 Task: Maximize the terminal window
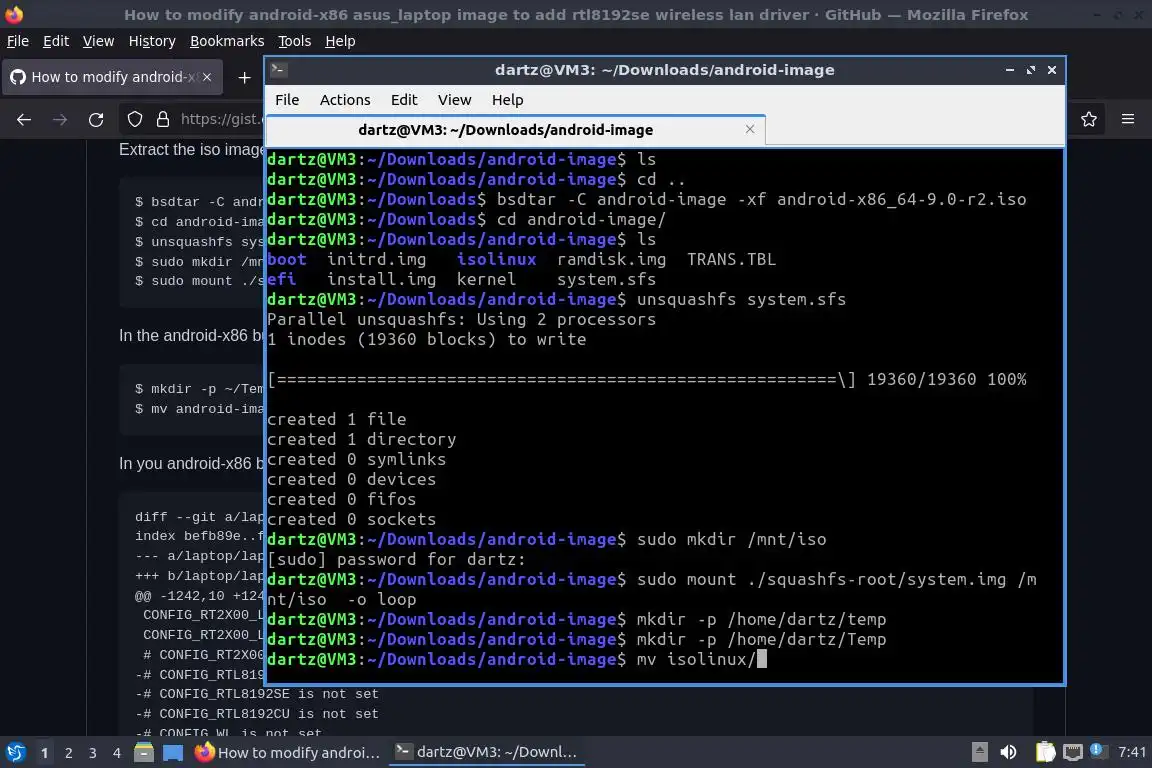pos(1031,70)
